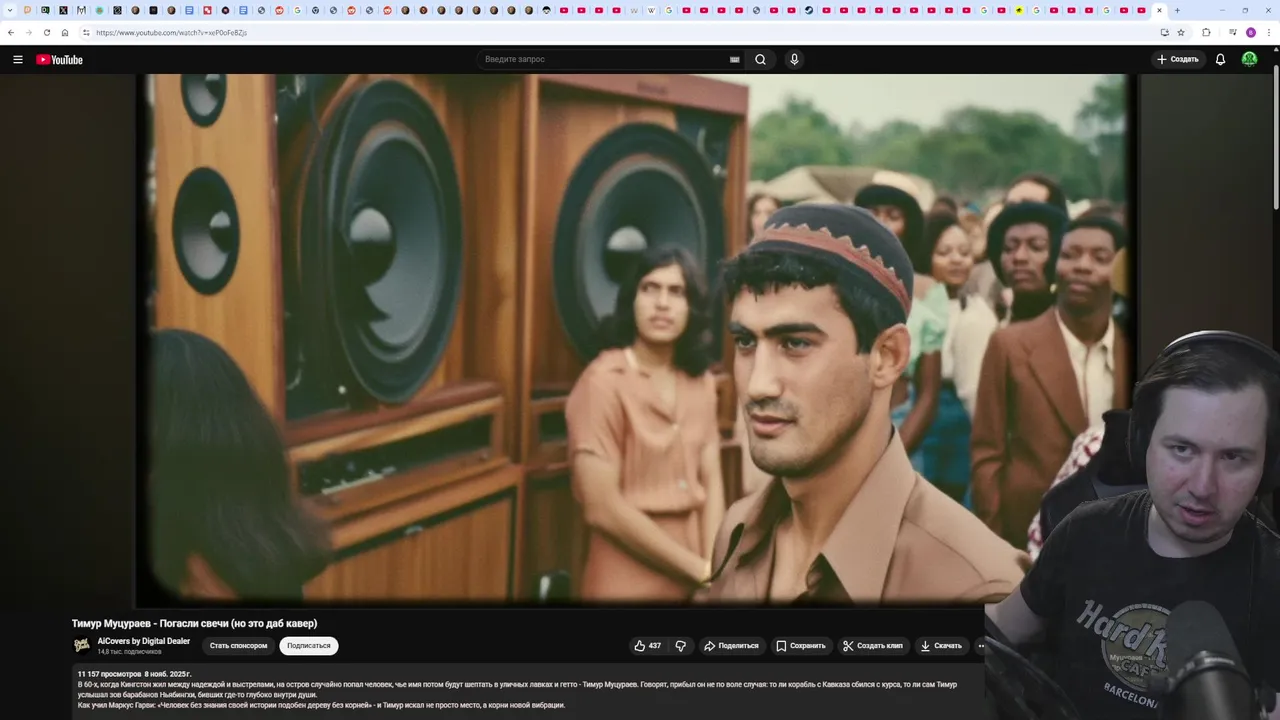Screen dimensions: 1280x720
Task: Switch to the Steam tab
Action: 808,10
